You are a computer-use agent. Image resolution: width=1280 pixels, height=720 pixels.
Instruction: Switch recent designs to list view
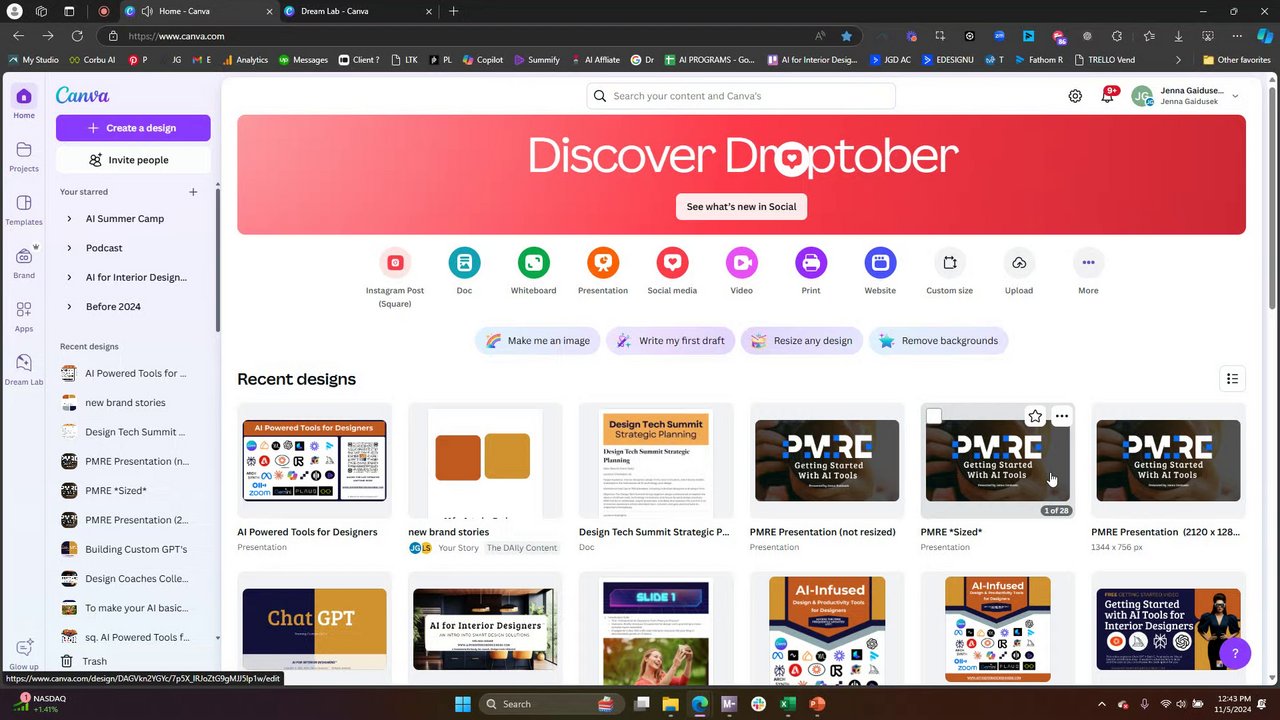[1232, 379]
